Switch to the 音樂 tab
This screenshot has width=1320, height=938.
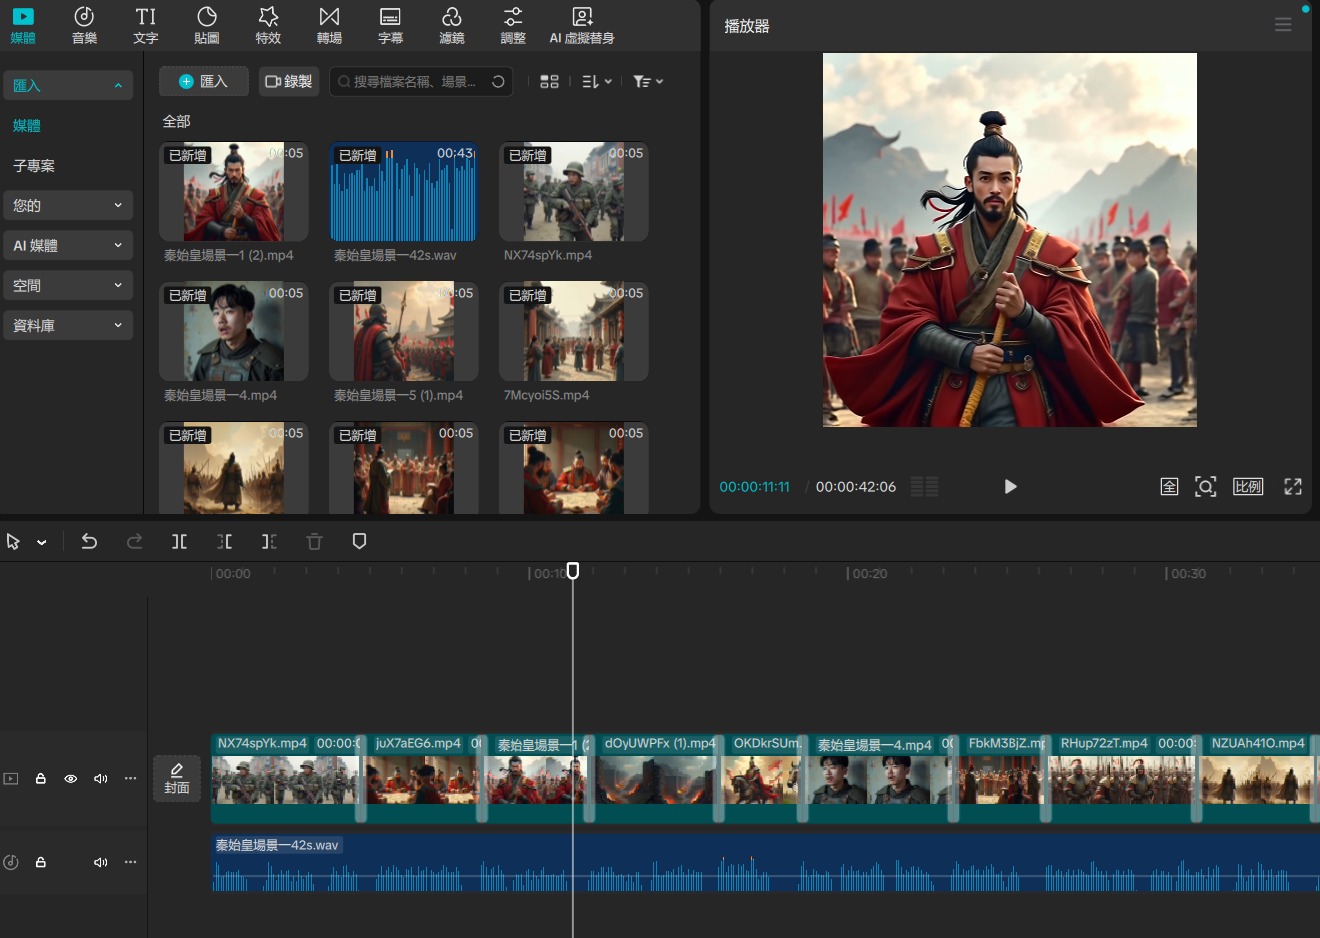[84, 26]
